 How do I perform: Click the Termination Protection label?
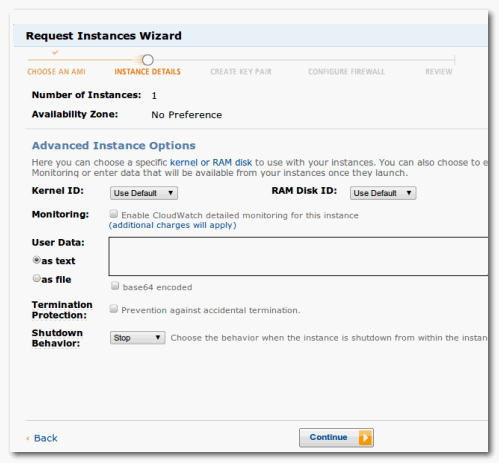[x=62, y=310]
